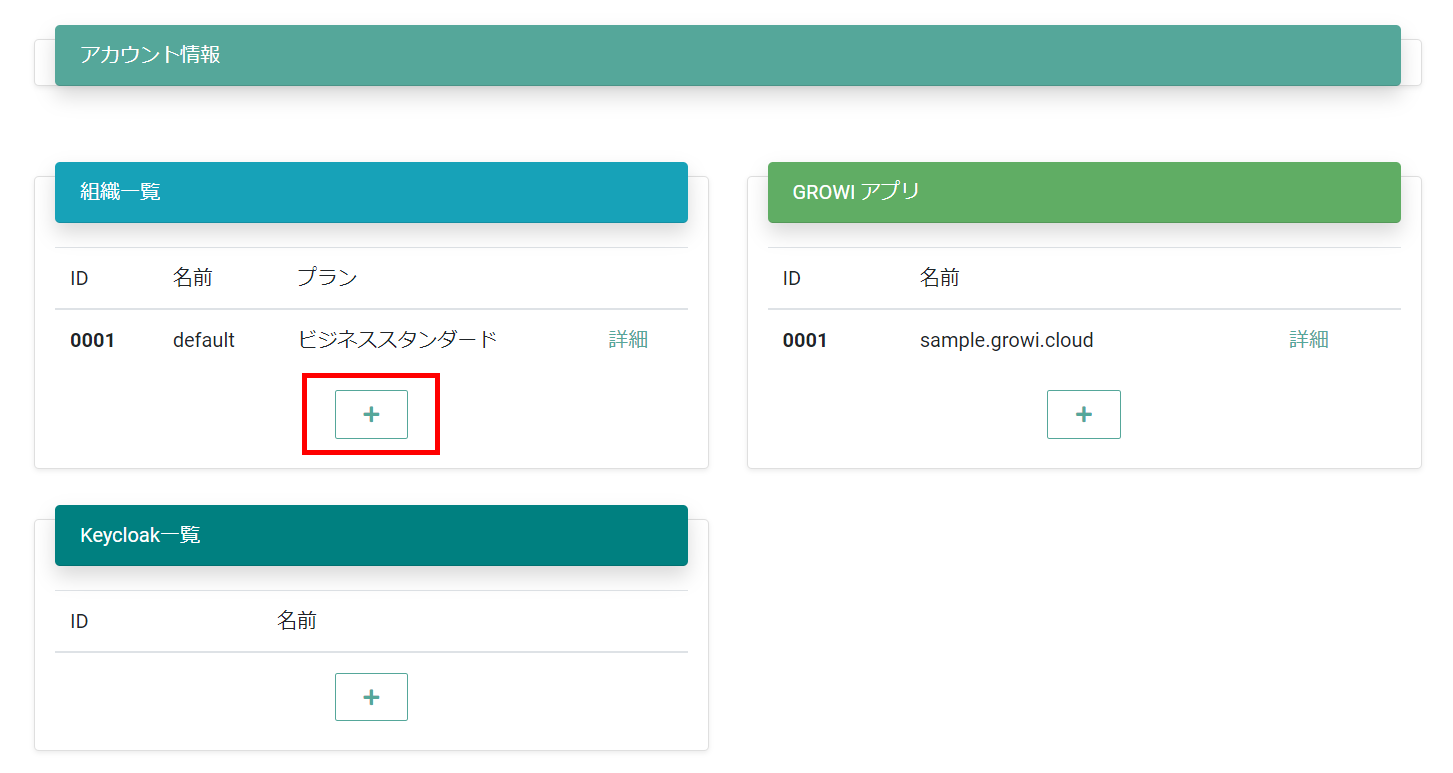Click the Keycloak一覧 card header
This screenshot has width=1453, height=773.
point(371,535)
